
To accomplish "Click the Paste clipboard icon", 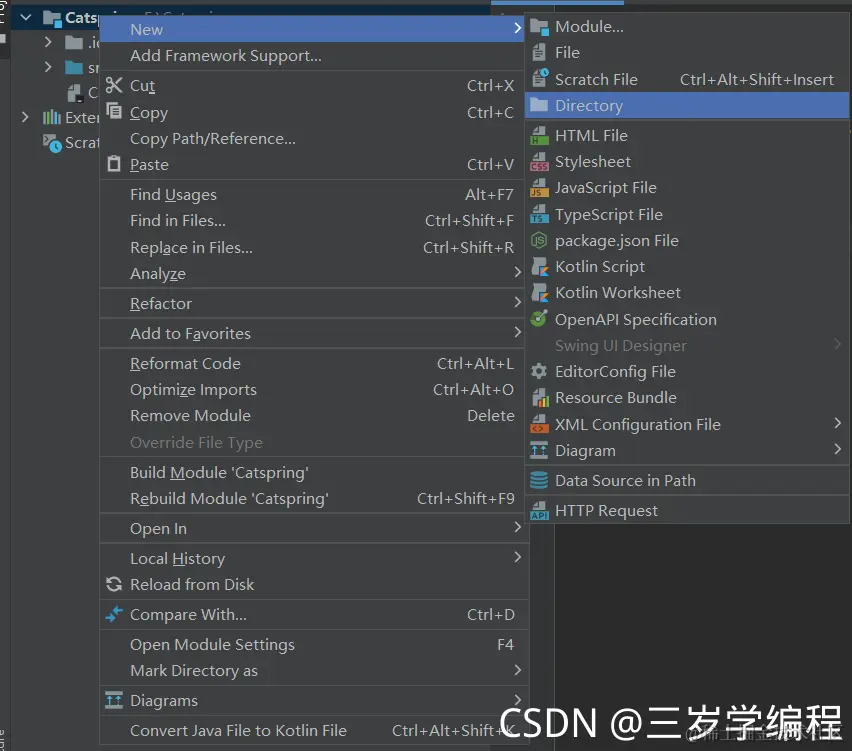I will pos(114,164).
